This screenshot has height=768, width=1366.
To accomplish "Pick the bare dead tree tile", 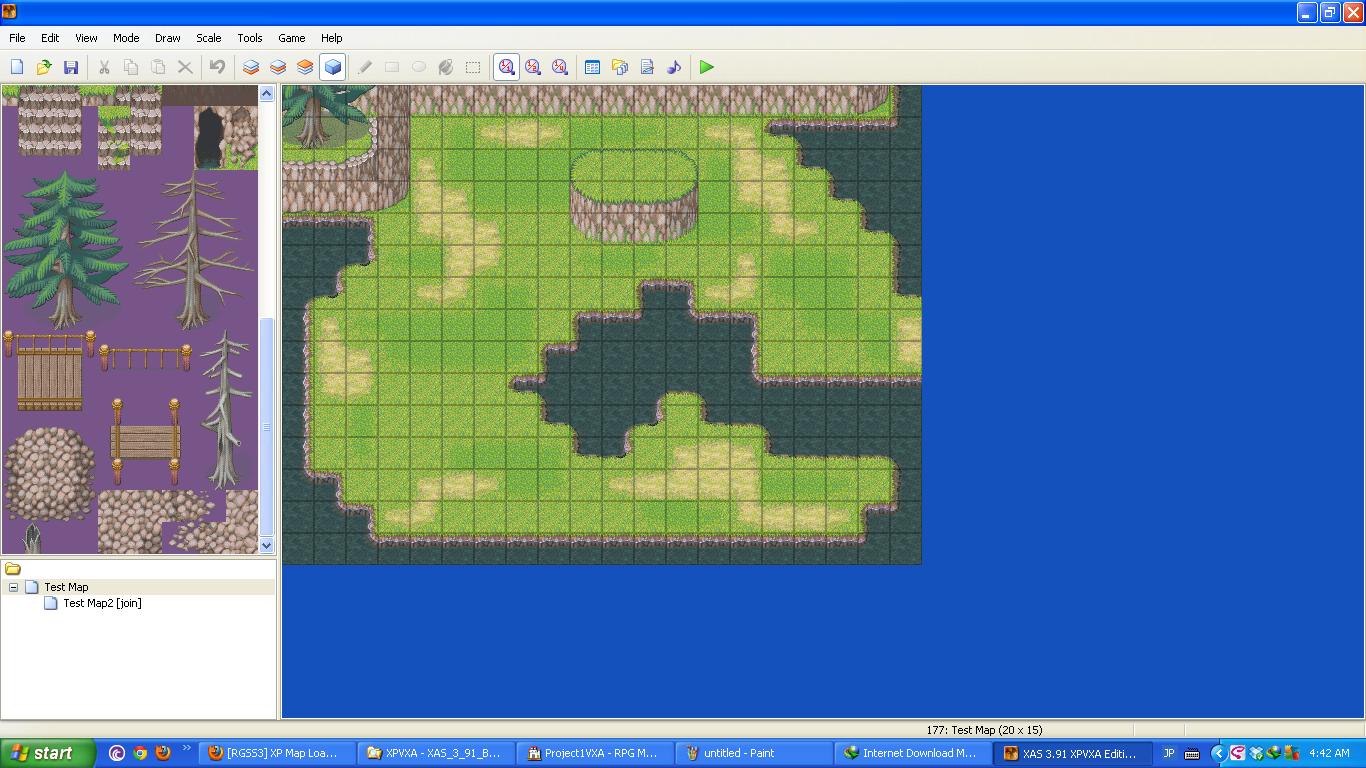I will (x=192, y=250).
